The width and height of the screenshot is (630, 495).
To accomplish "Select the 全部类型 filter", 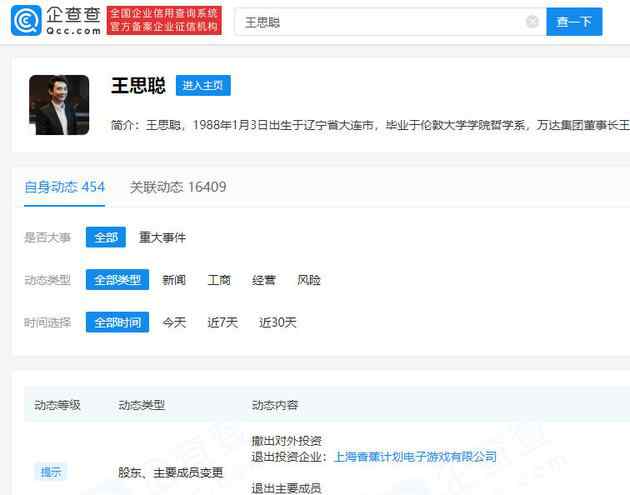I will coord(117,280).
